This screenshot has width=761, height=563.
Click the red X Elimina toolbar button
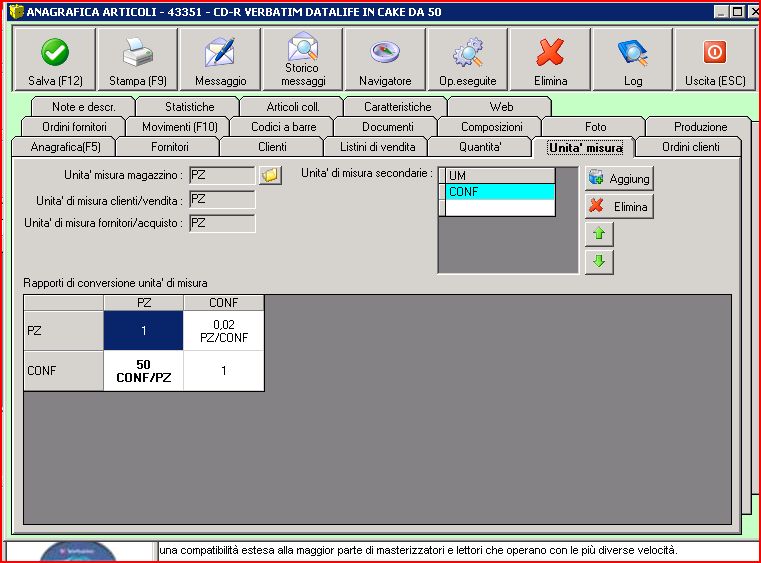(x=550, y=59)
